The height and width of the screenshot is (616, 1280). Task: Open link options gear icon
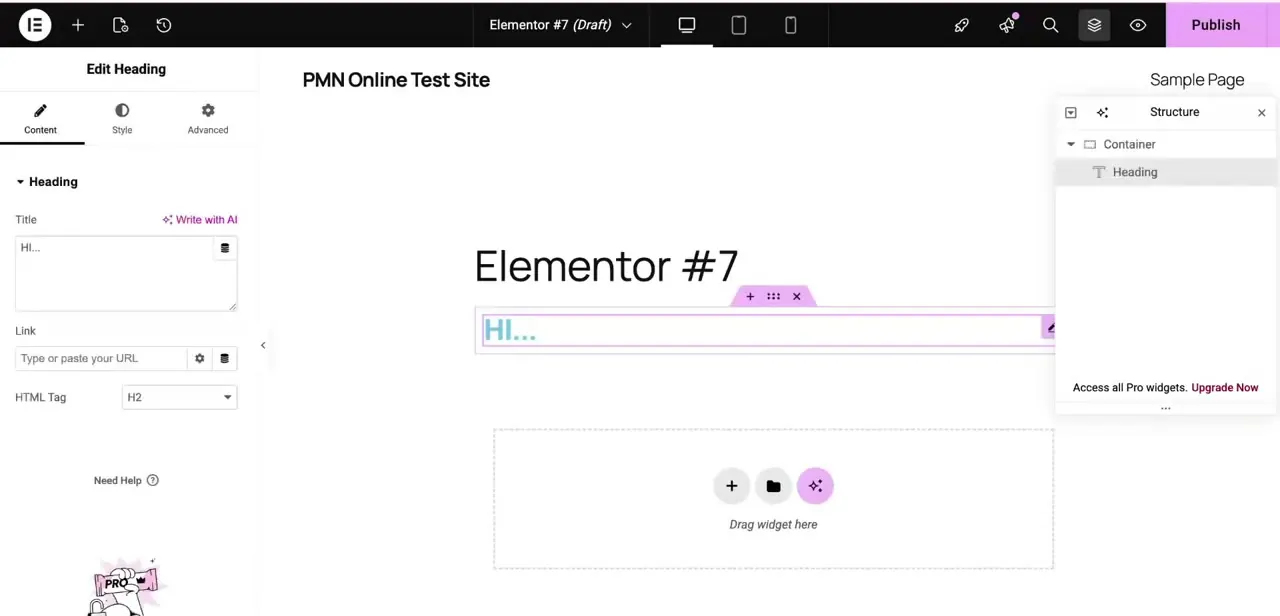(x=200, y=358)
